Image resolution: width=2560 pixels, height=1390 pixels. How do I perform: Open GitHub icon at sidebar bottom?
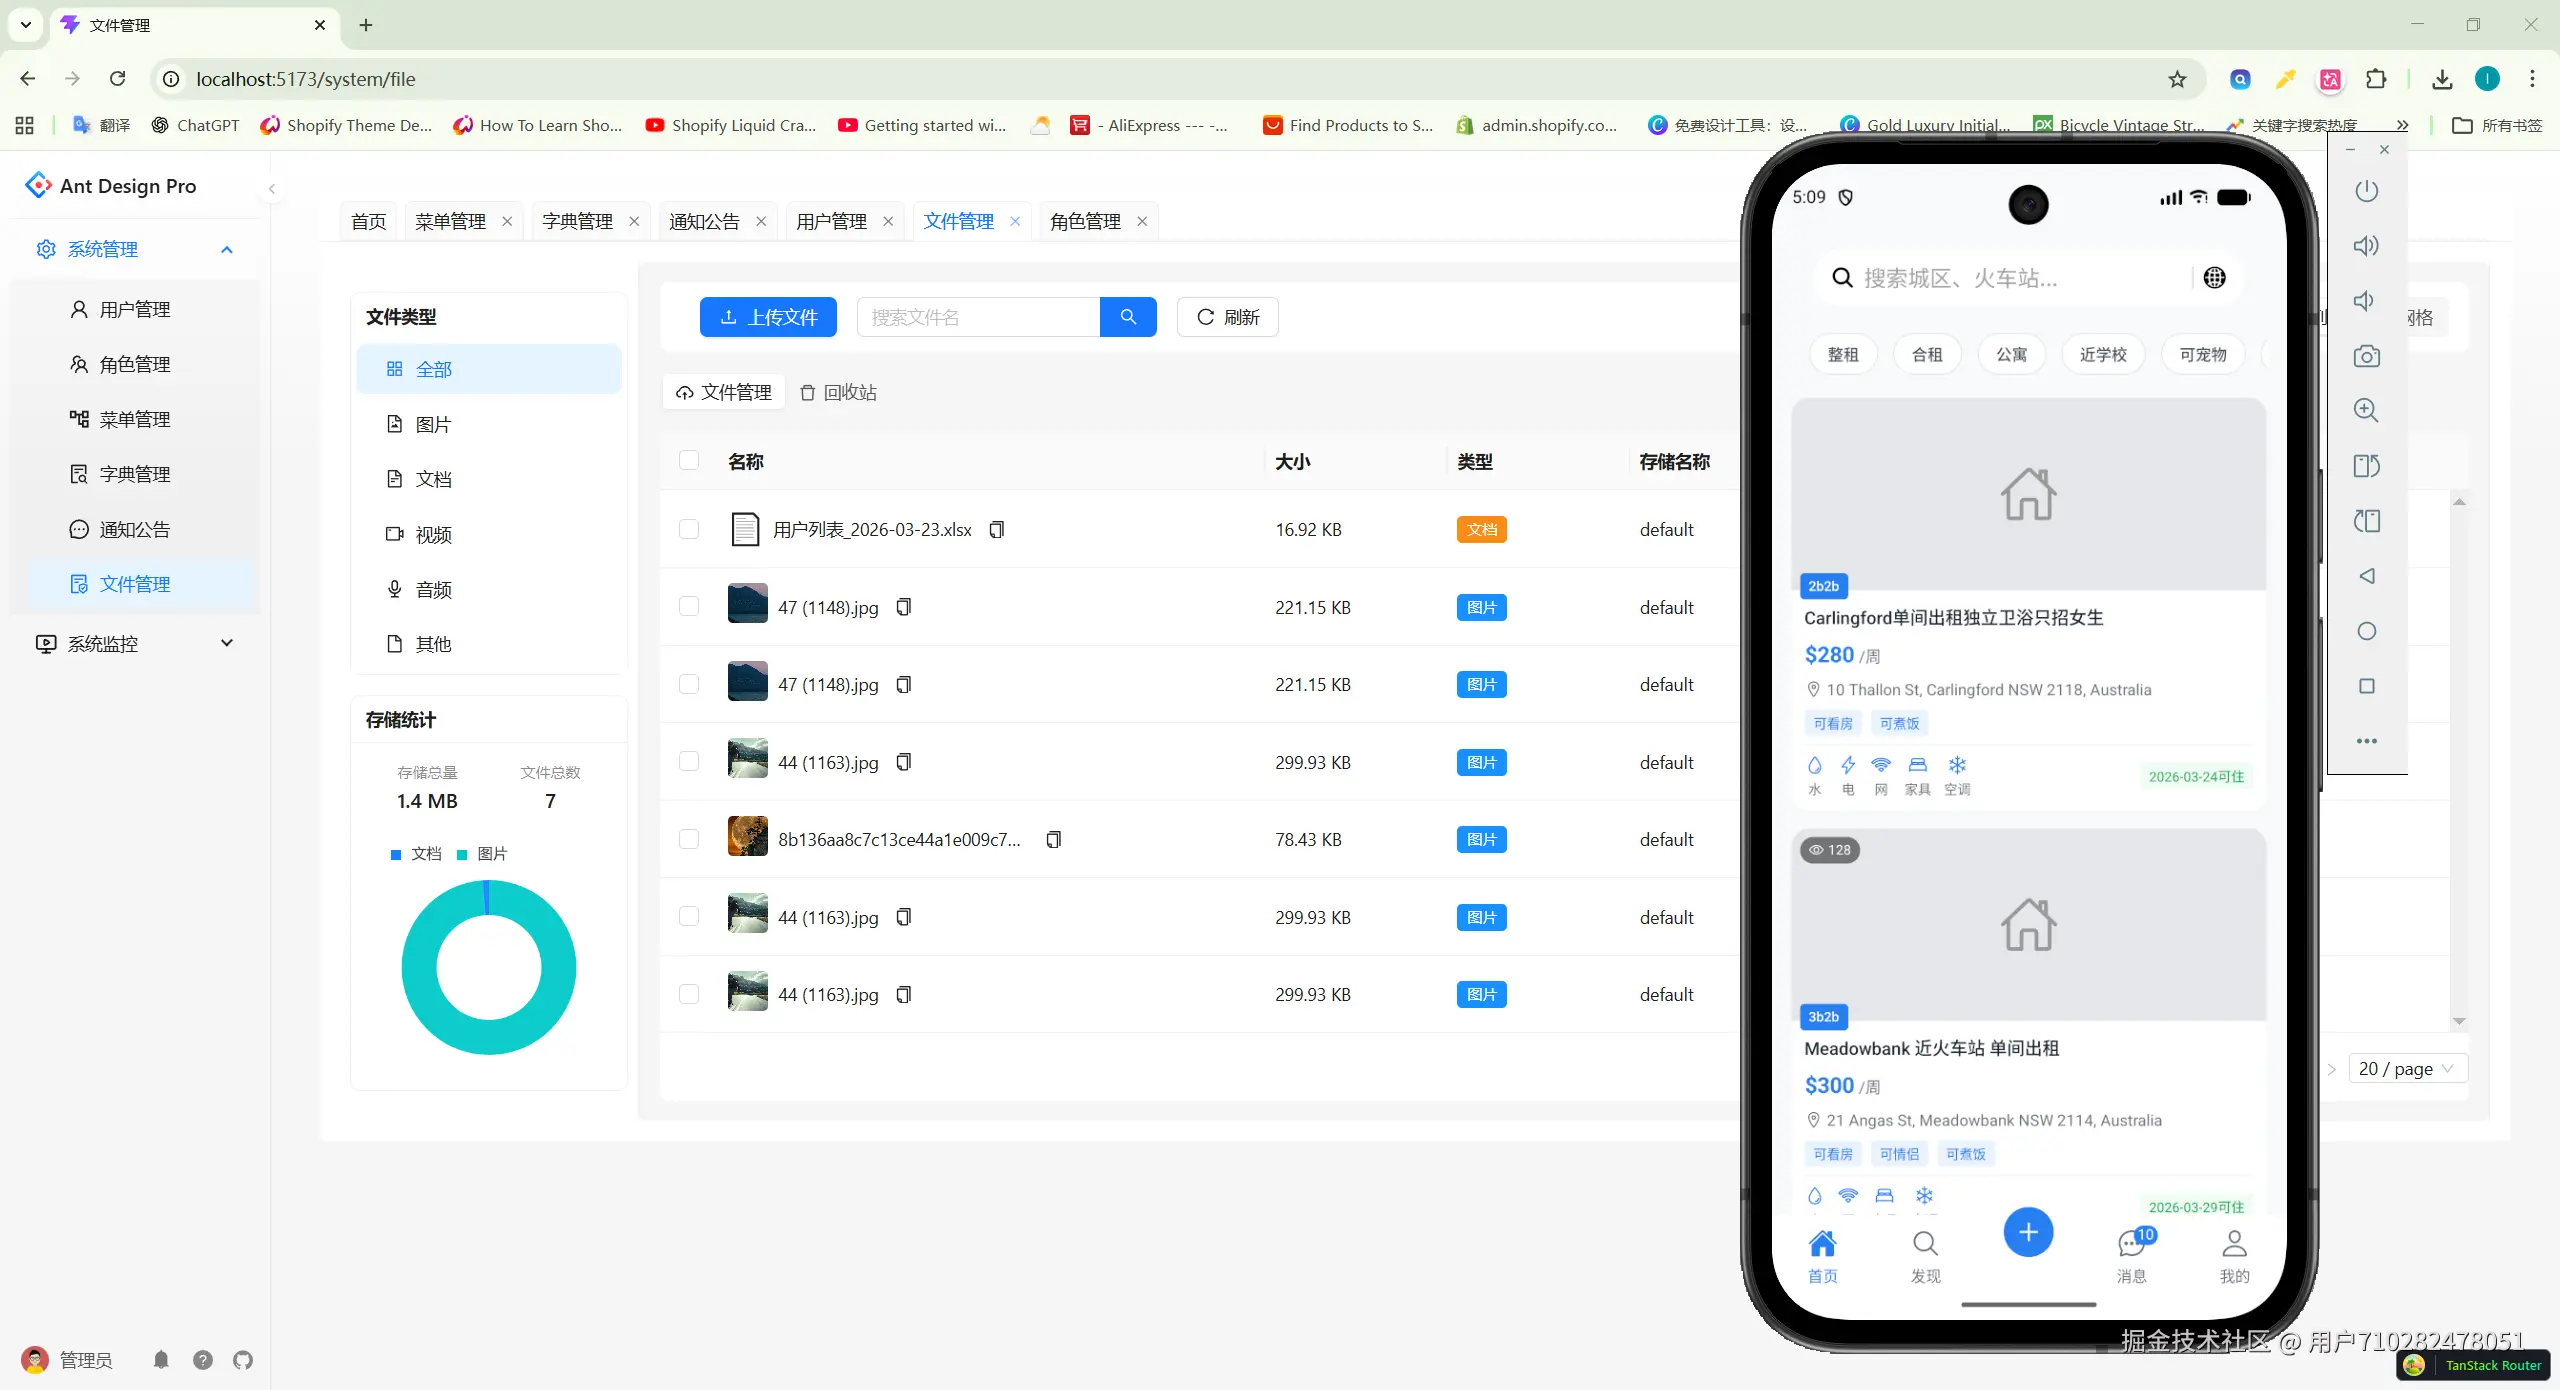coord(243,1360)
